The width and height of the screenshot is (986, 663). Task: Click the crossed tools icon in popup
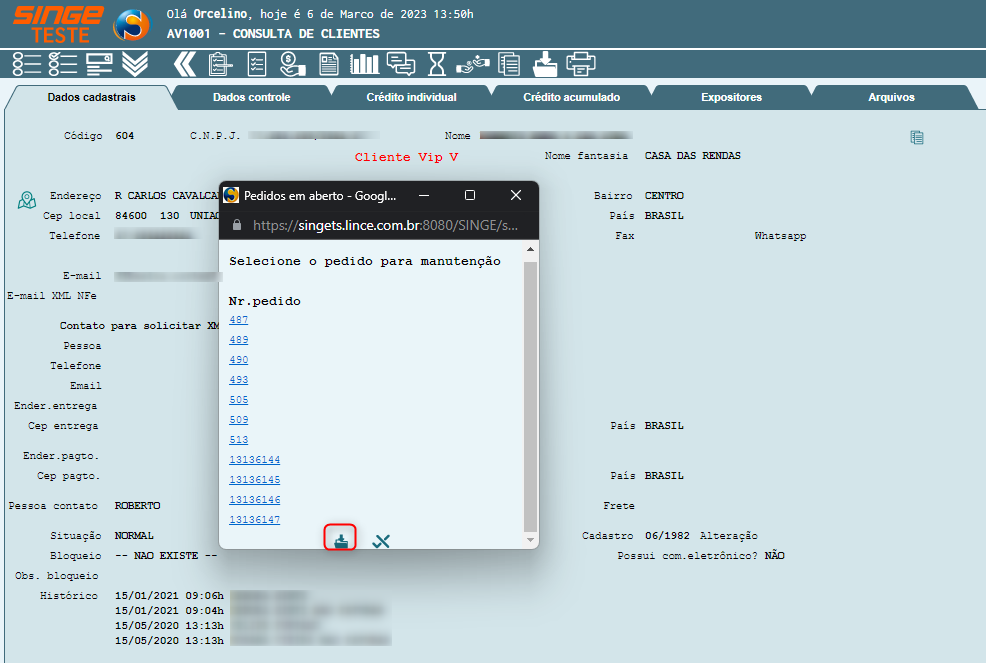click(381, 541)
